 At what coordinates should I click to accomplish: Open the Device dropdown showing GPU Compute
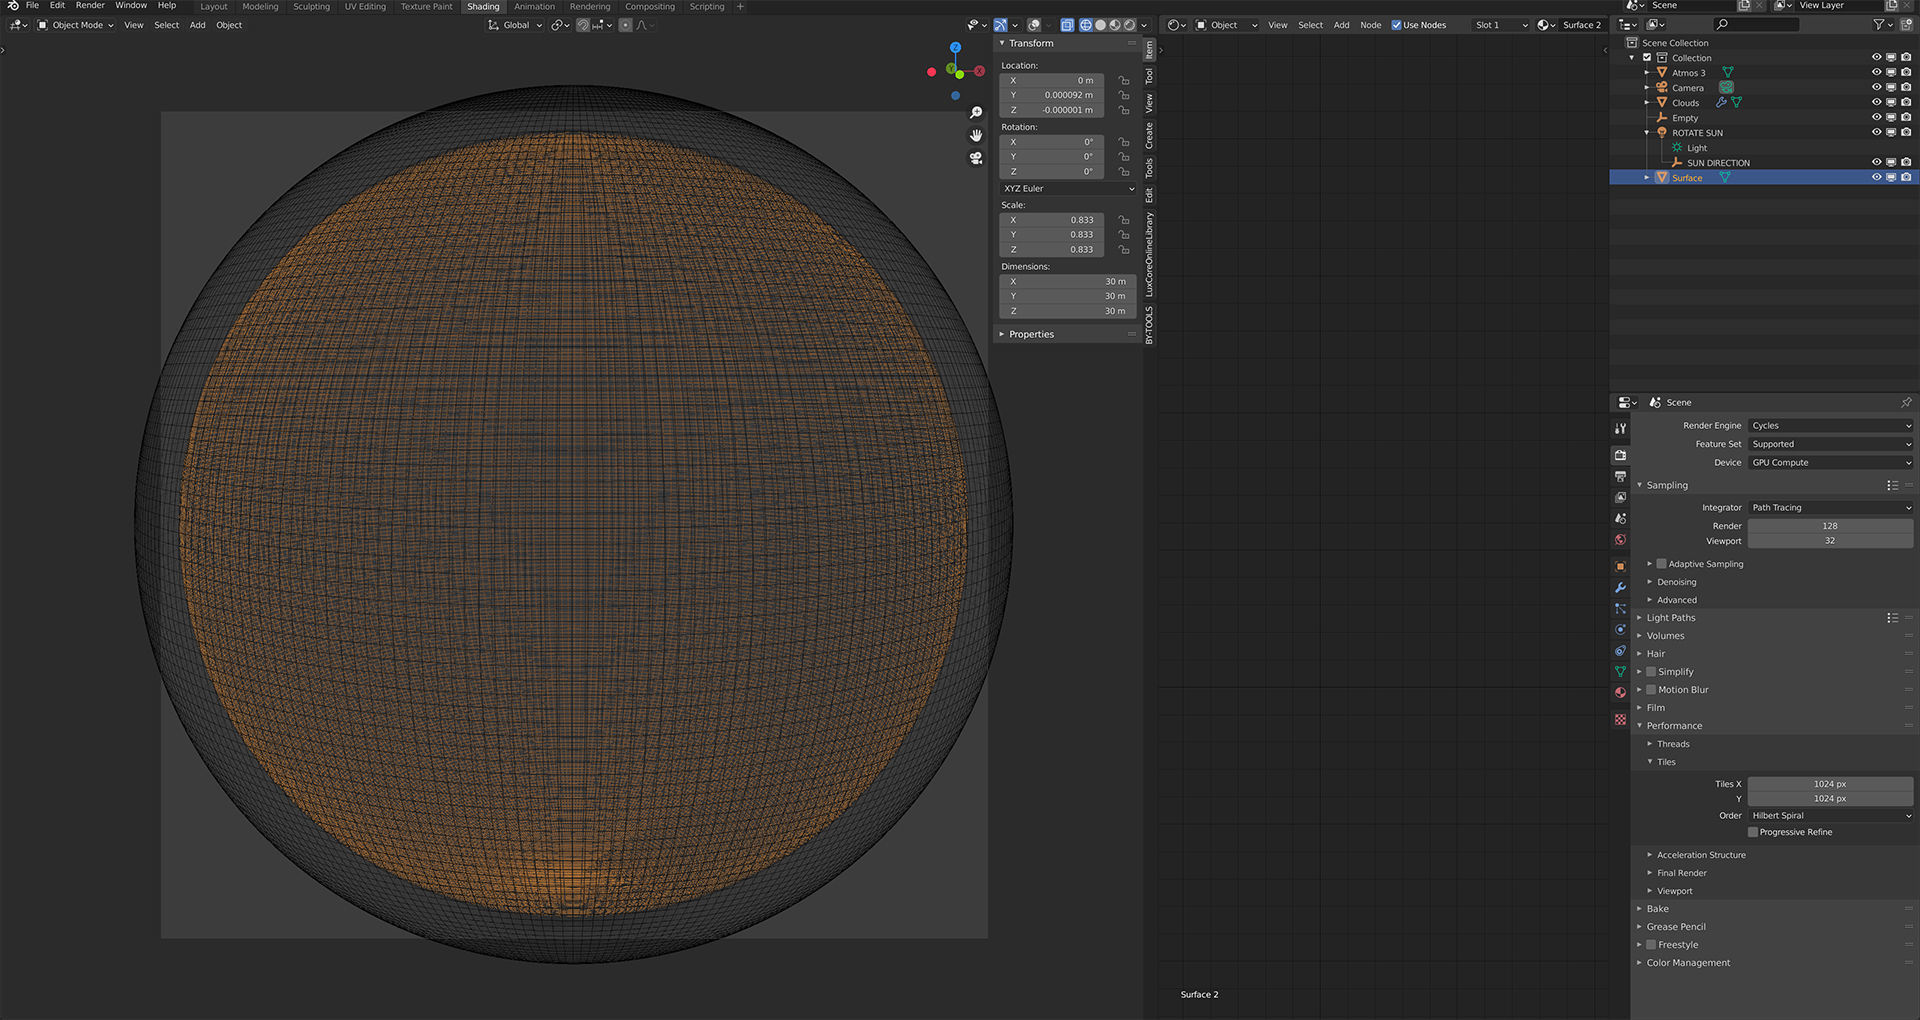tap(1830, 463)
